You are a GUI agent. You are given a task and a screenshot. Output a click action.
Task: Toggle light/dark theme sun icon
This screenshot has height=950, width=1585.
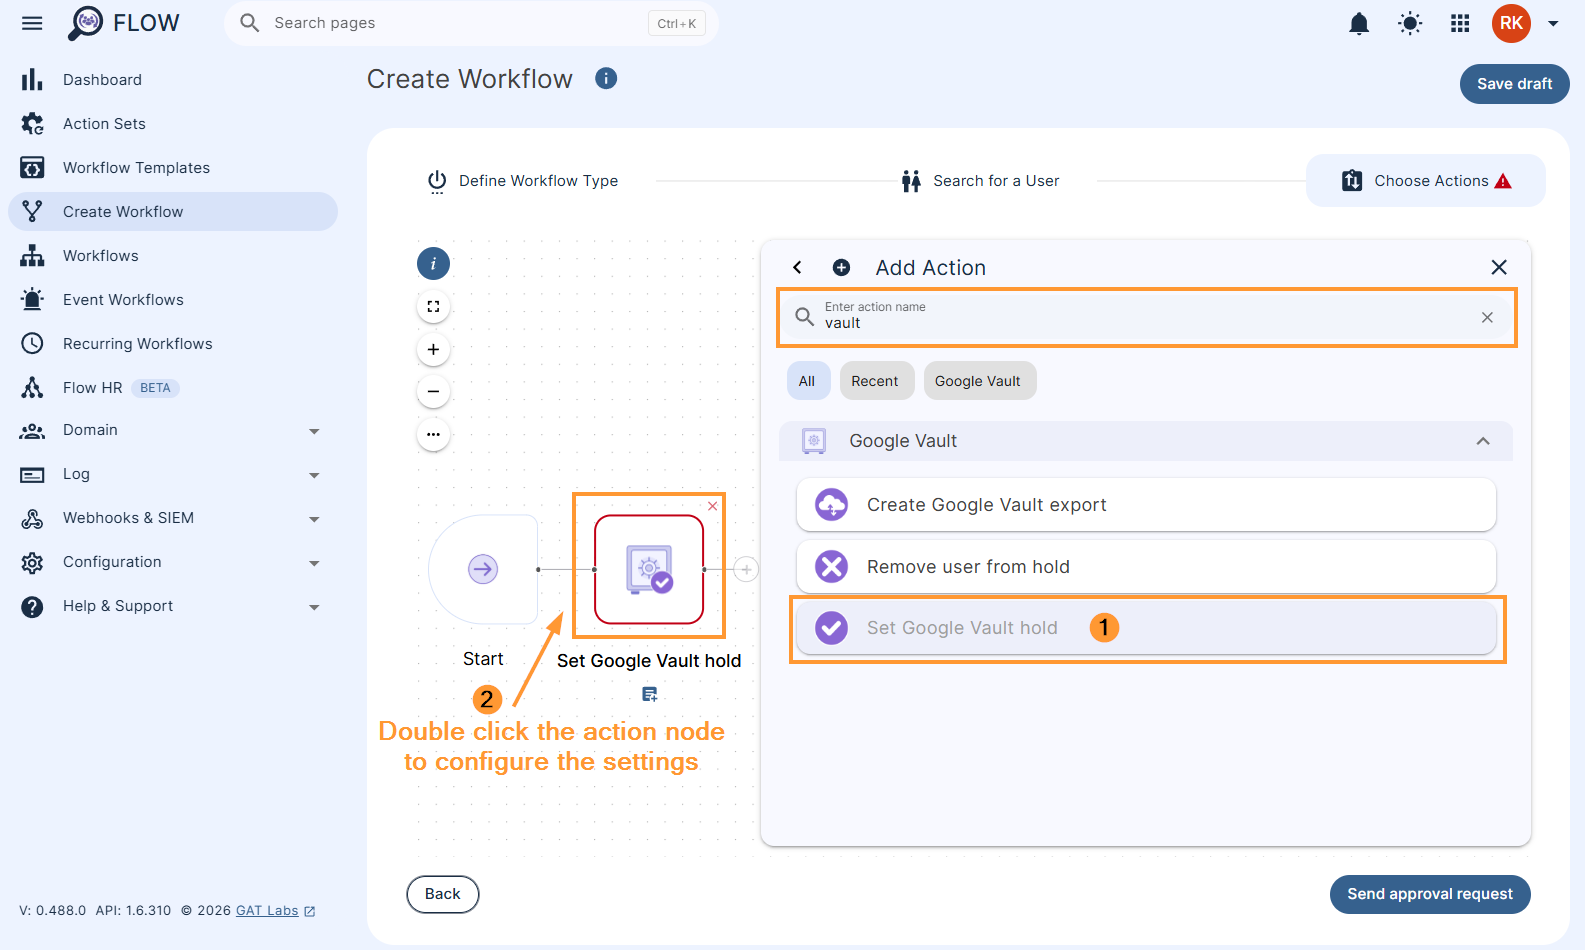(x=1410, y=23)
